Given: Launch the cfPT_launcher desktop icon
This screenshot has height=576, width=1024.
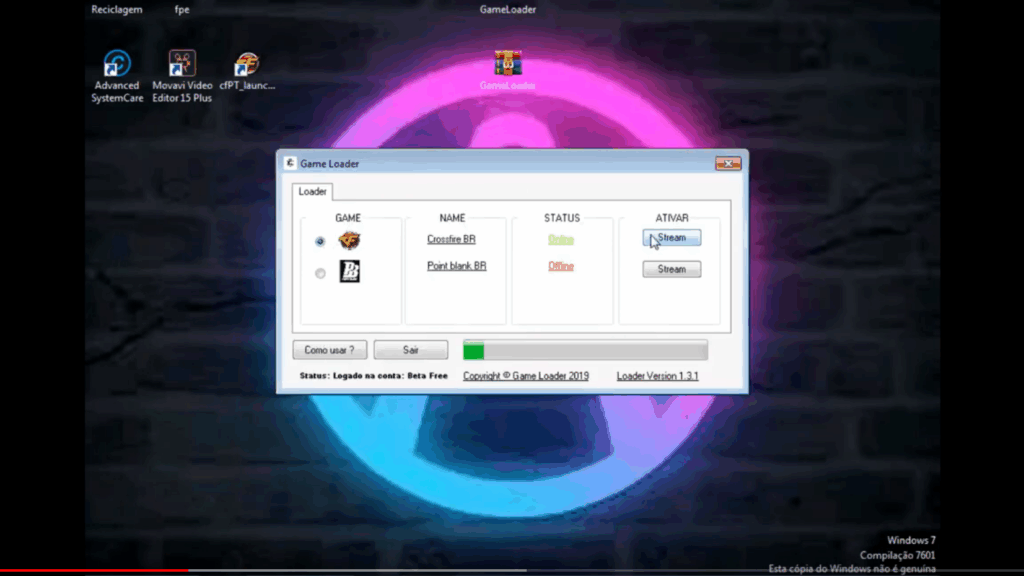Looking at the screenshot, I should coord(246,65).
